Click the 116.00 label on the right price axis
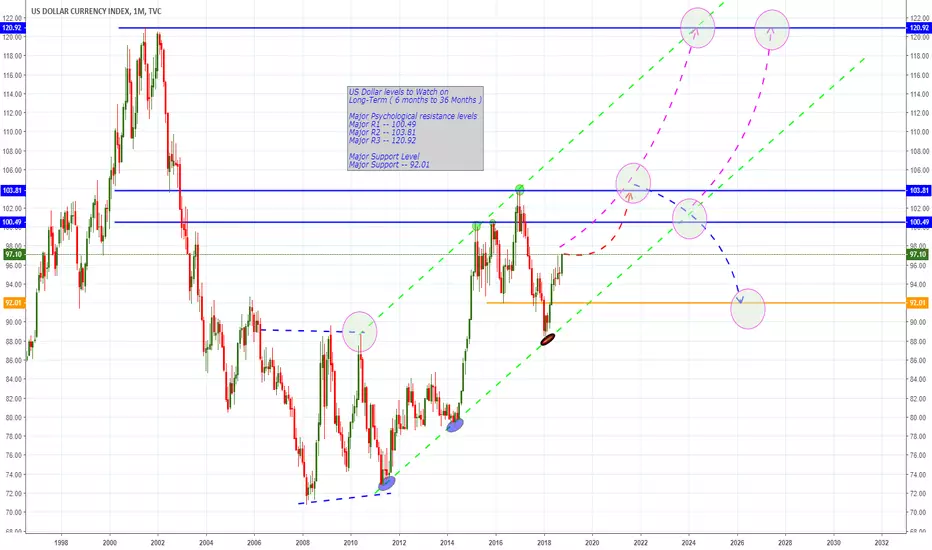This screenshot has width=932, height=550. click(x=918, y=76)
